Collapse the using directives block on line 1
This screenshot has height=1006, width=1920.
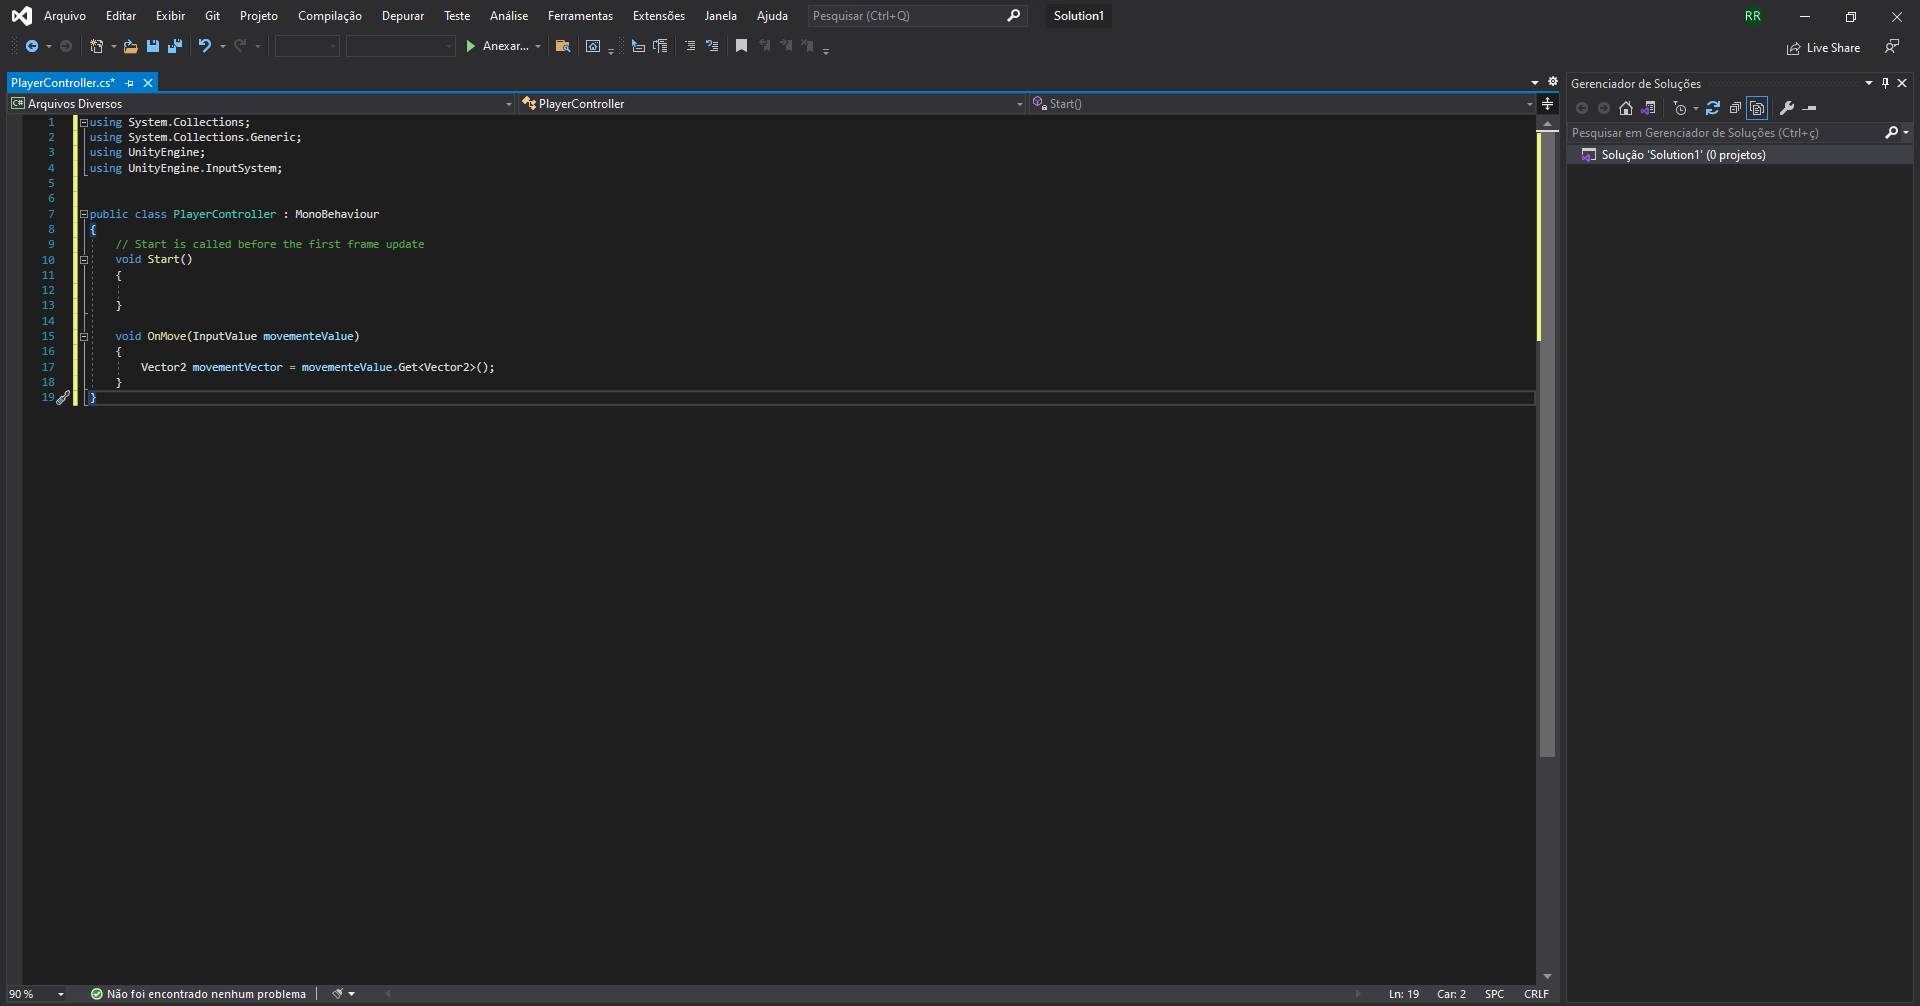(x=84, y=122)
